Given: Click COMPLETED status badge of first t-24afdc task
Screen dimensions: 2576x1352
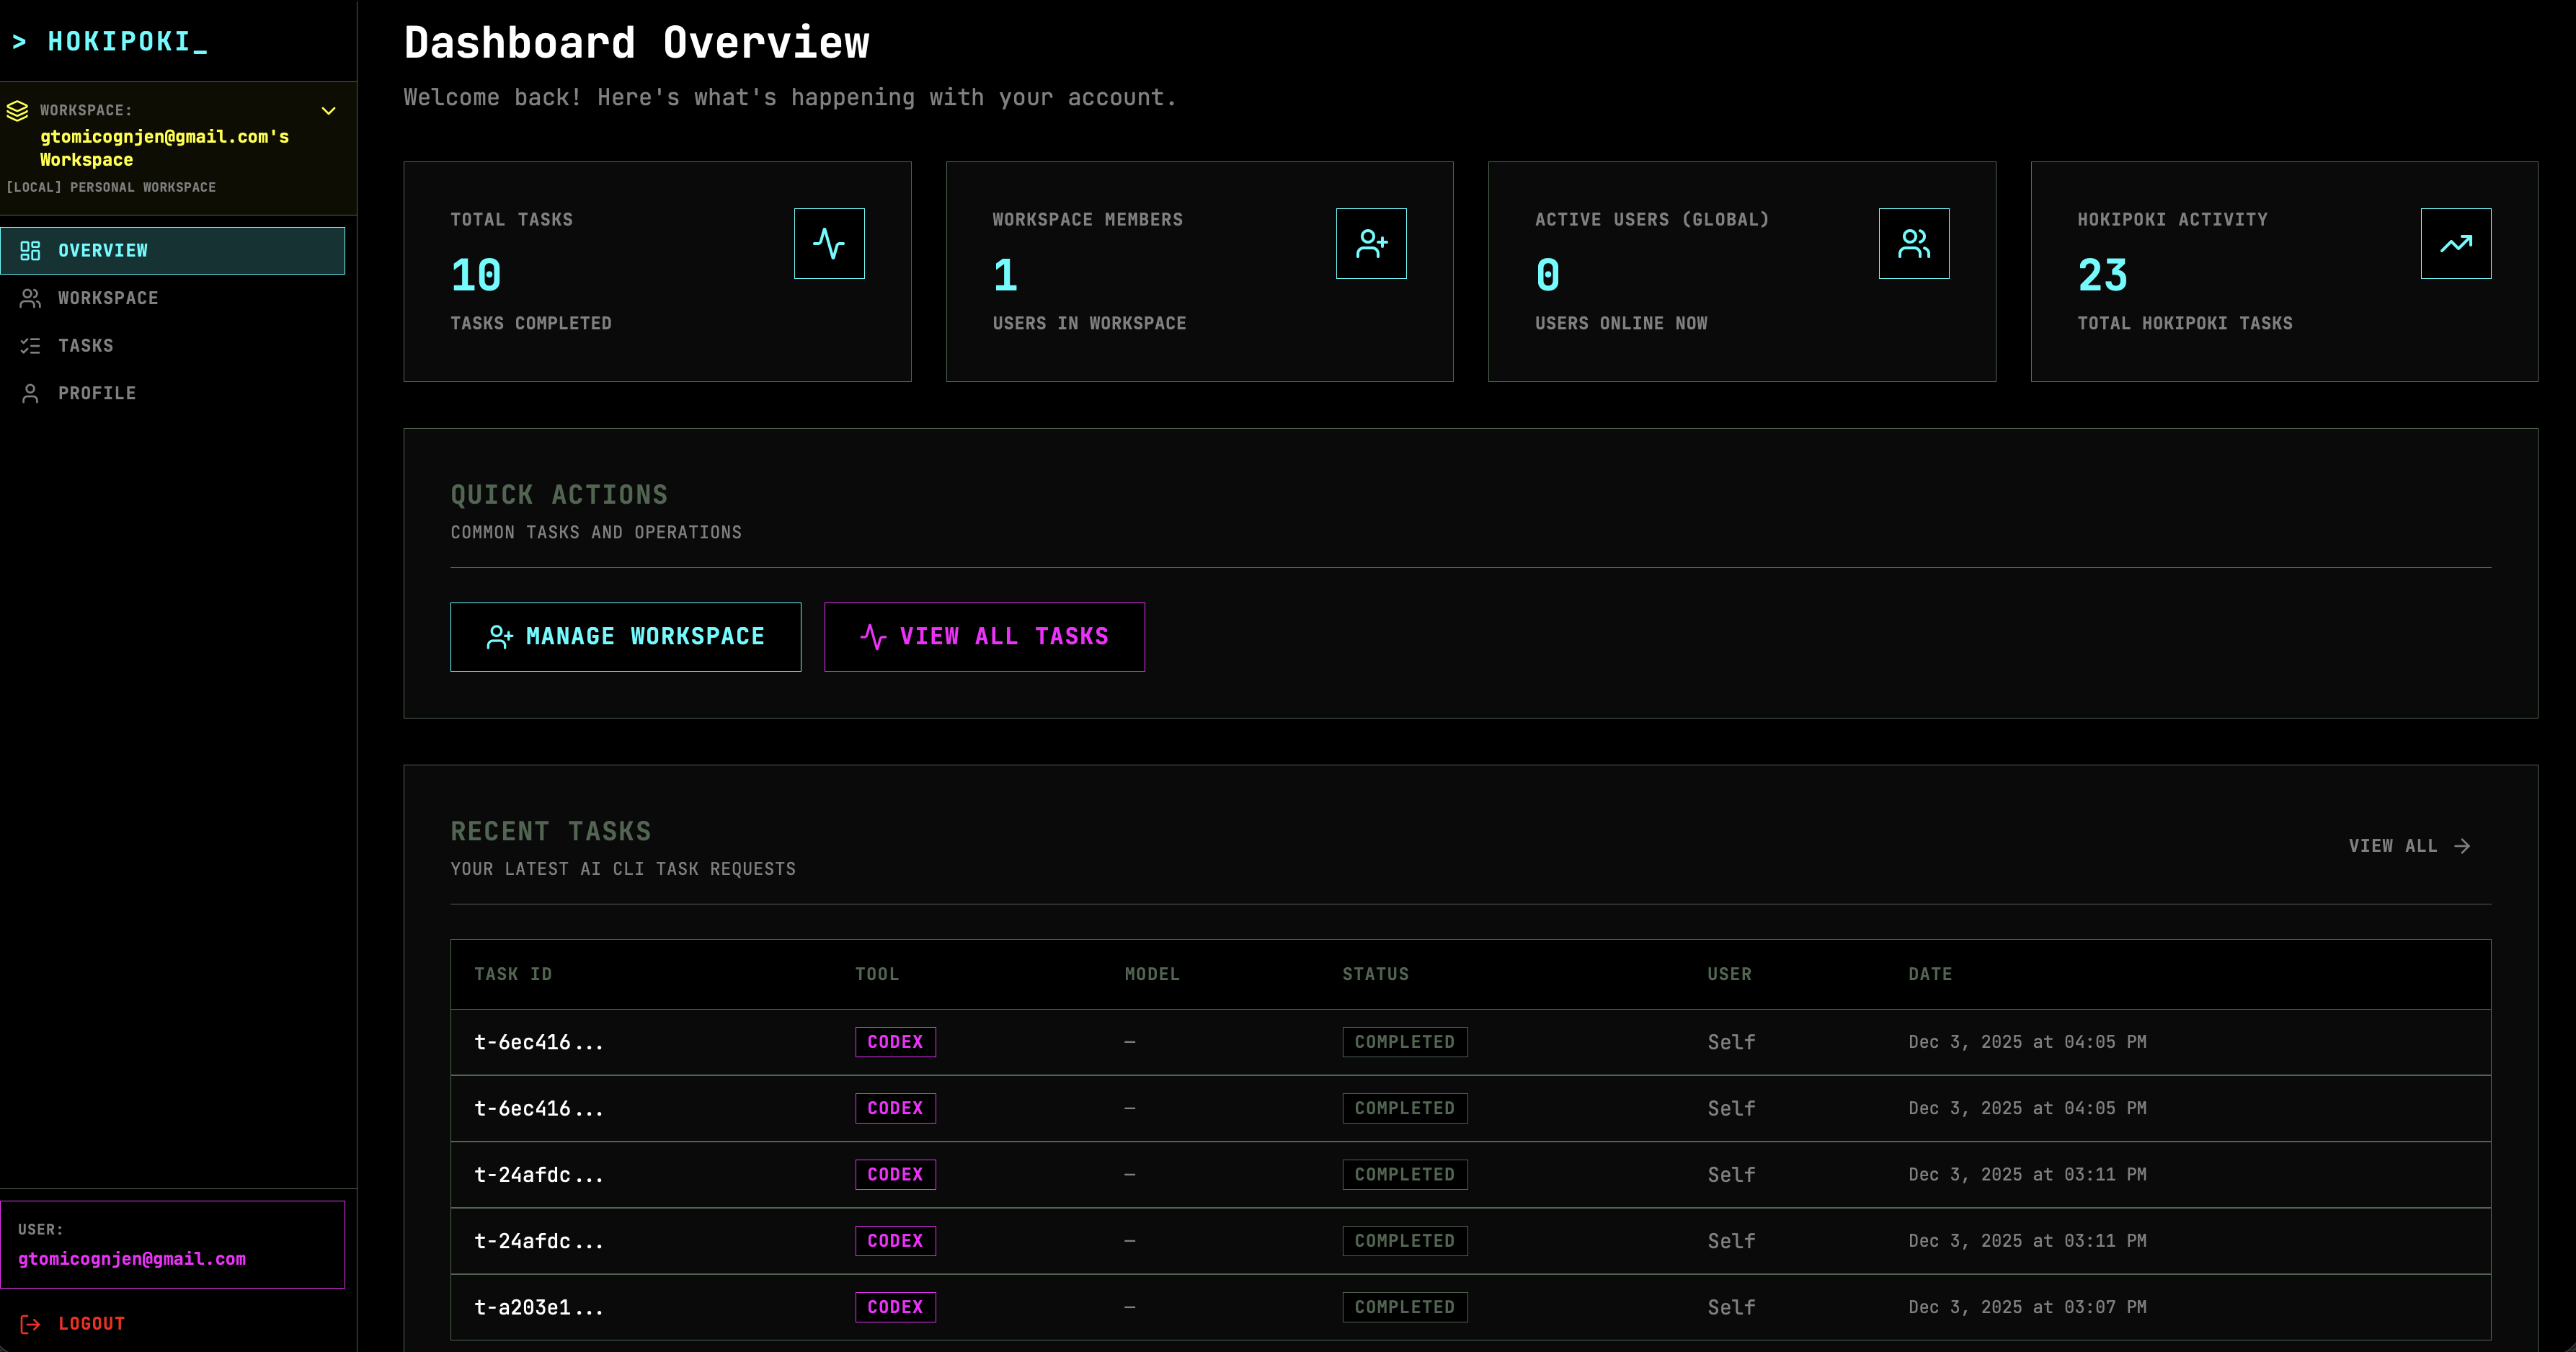Looking at the screenshot, I should point(1404,1174).
